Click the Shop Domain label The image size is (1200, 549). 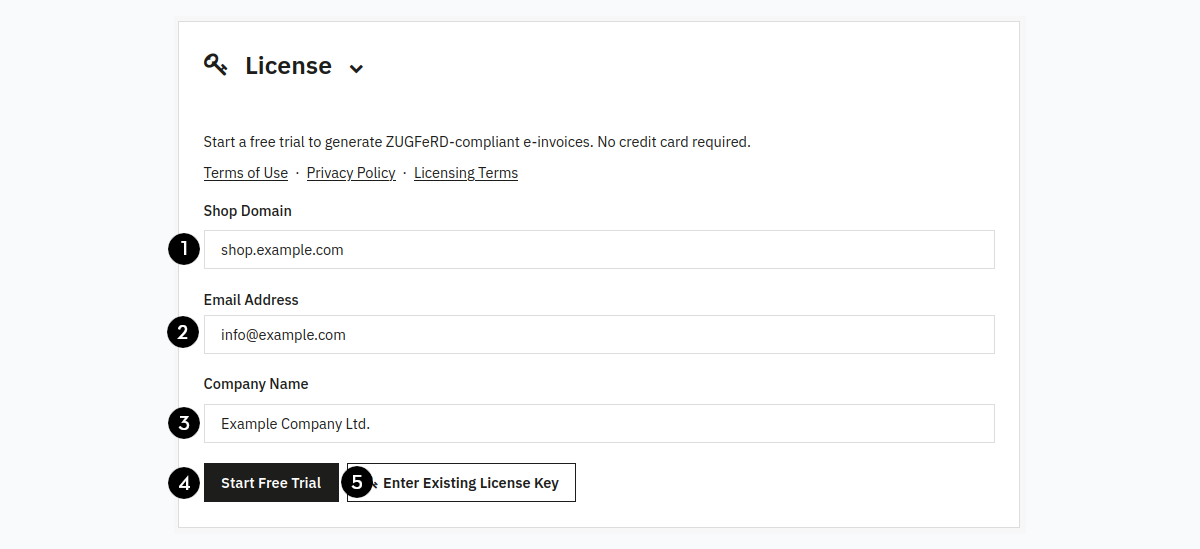248,211
